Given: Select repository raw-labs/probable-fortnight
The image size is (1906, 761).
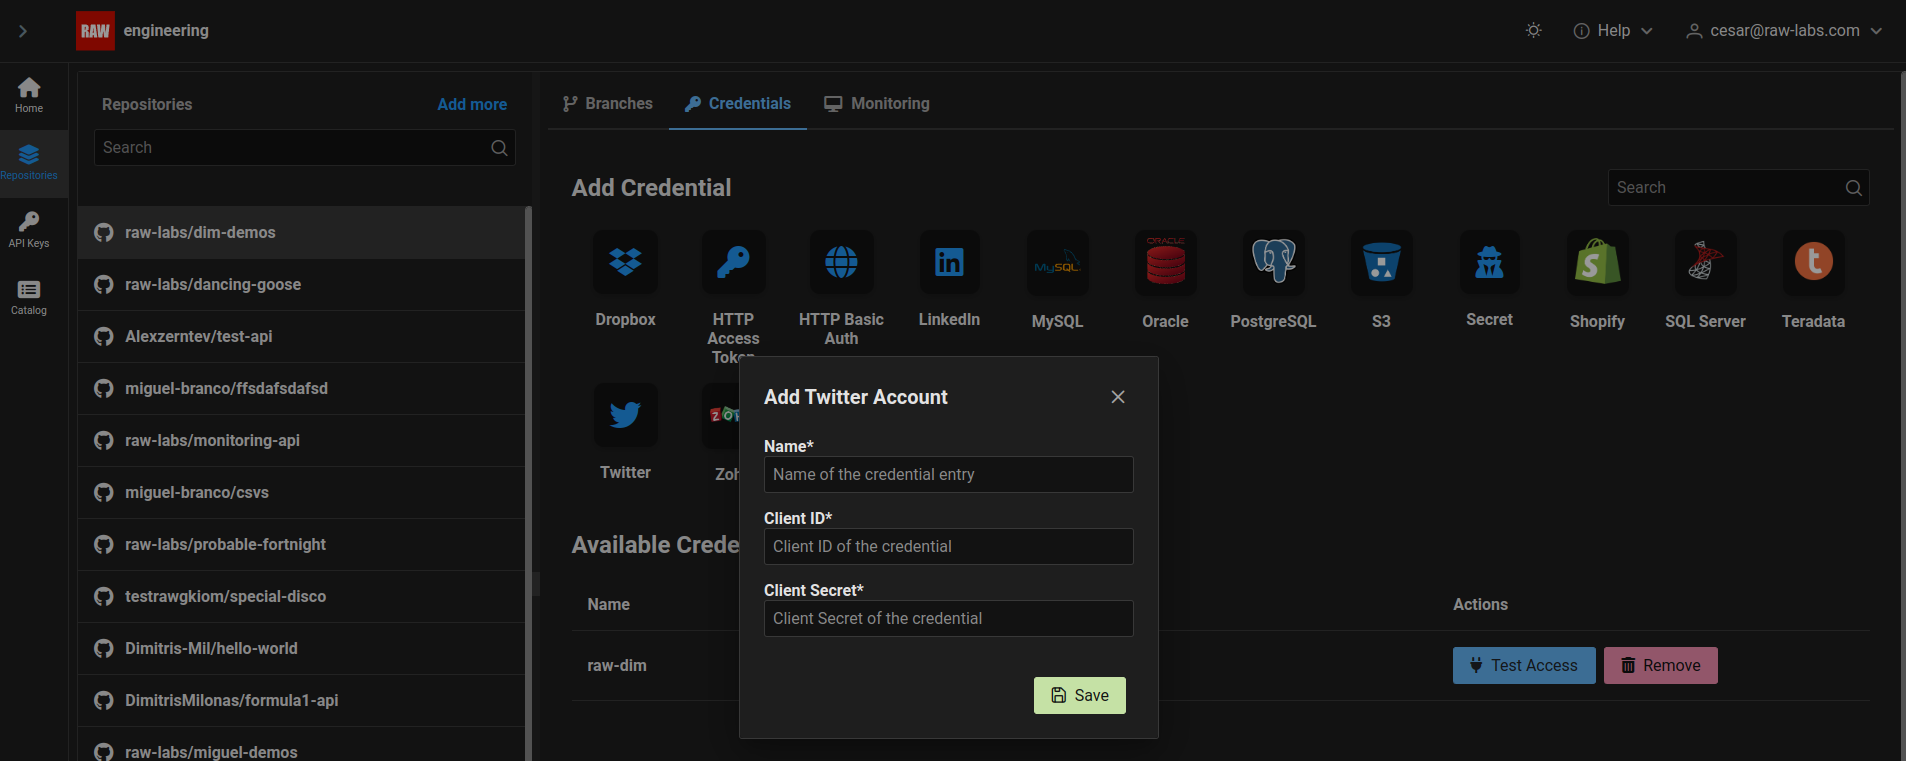Looking at the screenshot, I should (x=301, y=545).
